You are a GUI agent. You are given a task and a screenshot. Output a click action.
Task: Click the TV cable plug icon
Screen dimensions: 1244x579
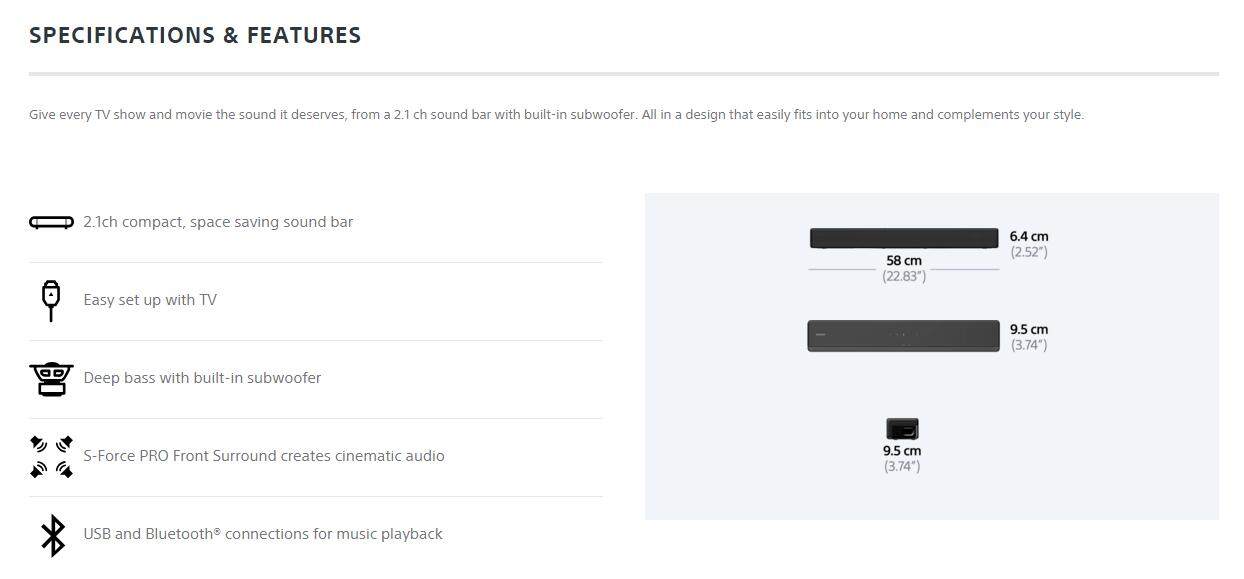(x=51, y=300)
